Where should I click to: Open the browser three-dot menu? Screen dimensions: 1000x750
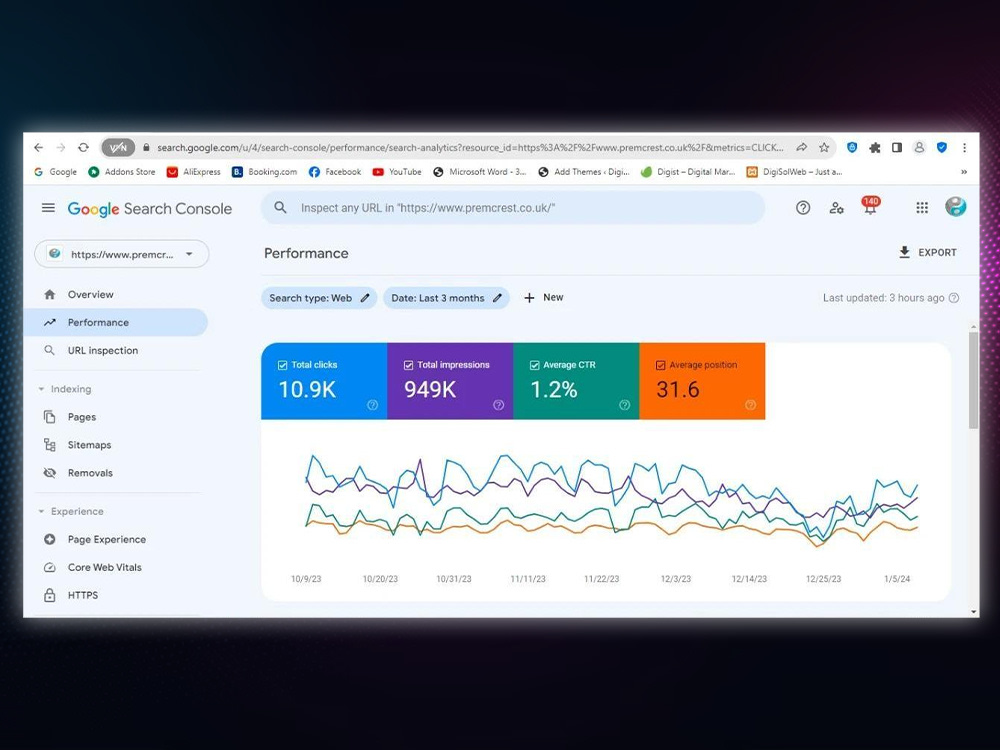[964, 147]
